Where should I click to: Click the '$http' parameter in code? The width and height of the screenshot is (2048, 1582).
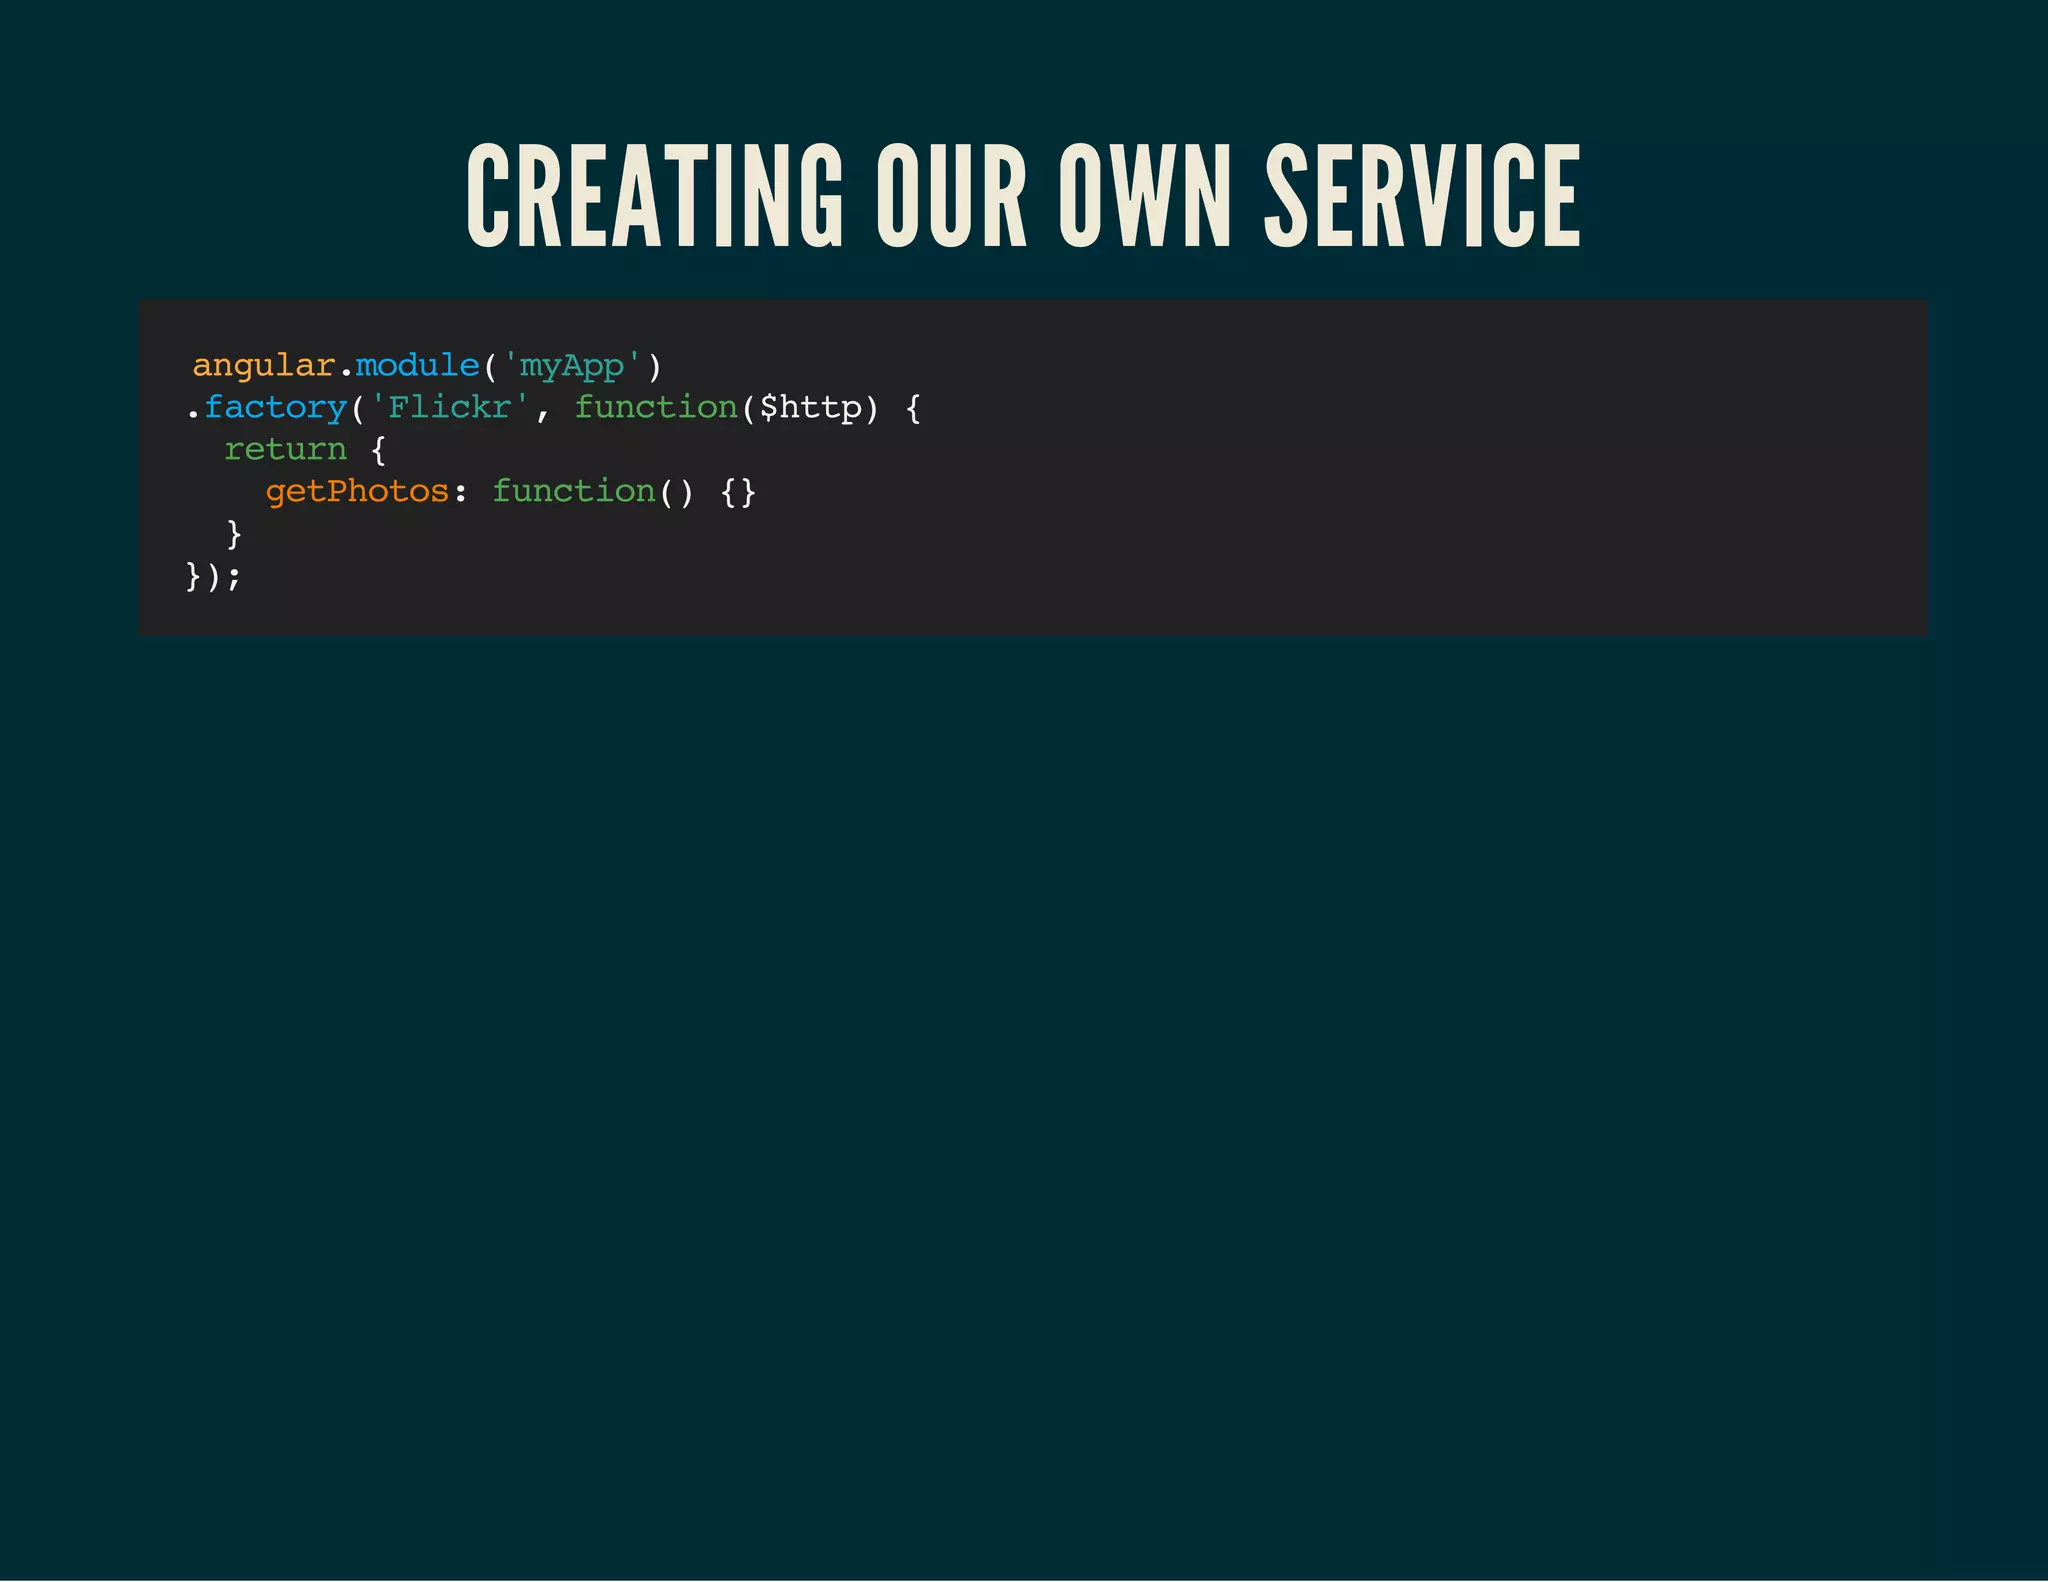point(811,408)
